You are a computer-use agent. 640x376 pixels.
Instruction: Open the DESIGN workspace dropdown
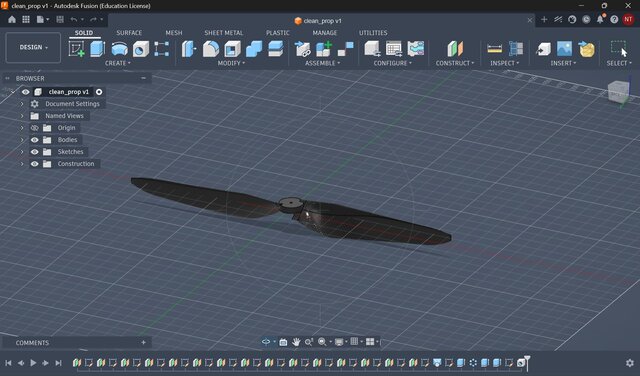coord(33,47)
